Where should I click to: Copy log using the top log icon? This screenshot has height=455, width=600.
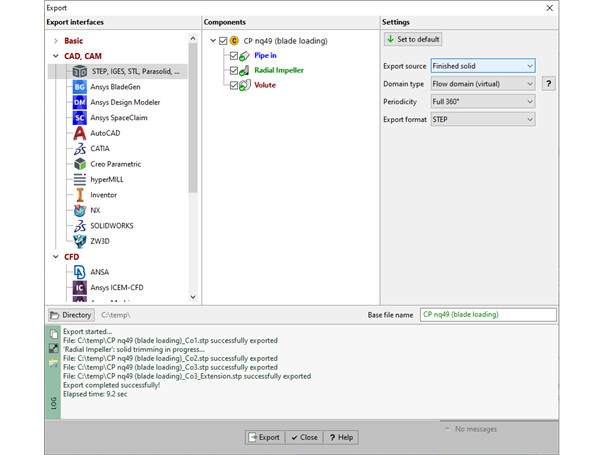tap(54, 334)
